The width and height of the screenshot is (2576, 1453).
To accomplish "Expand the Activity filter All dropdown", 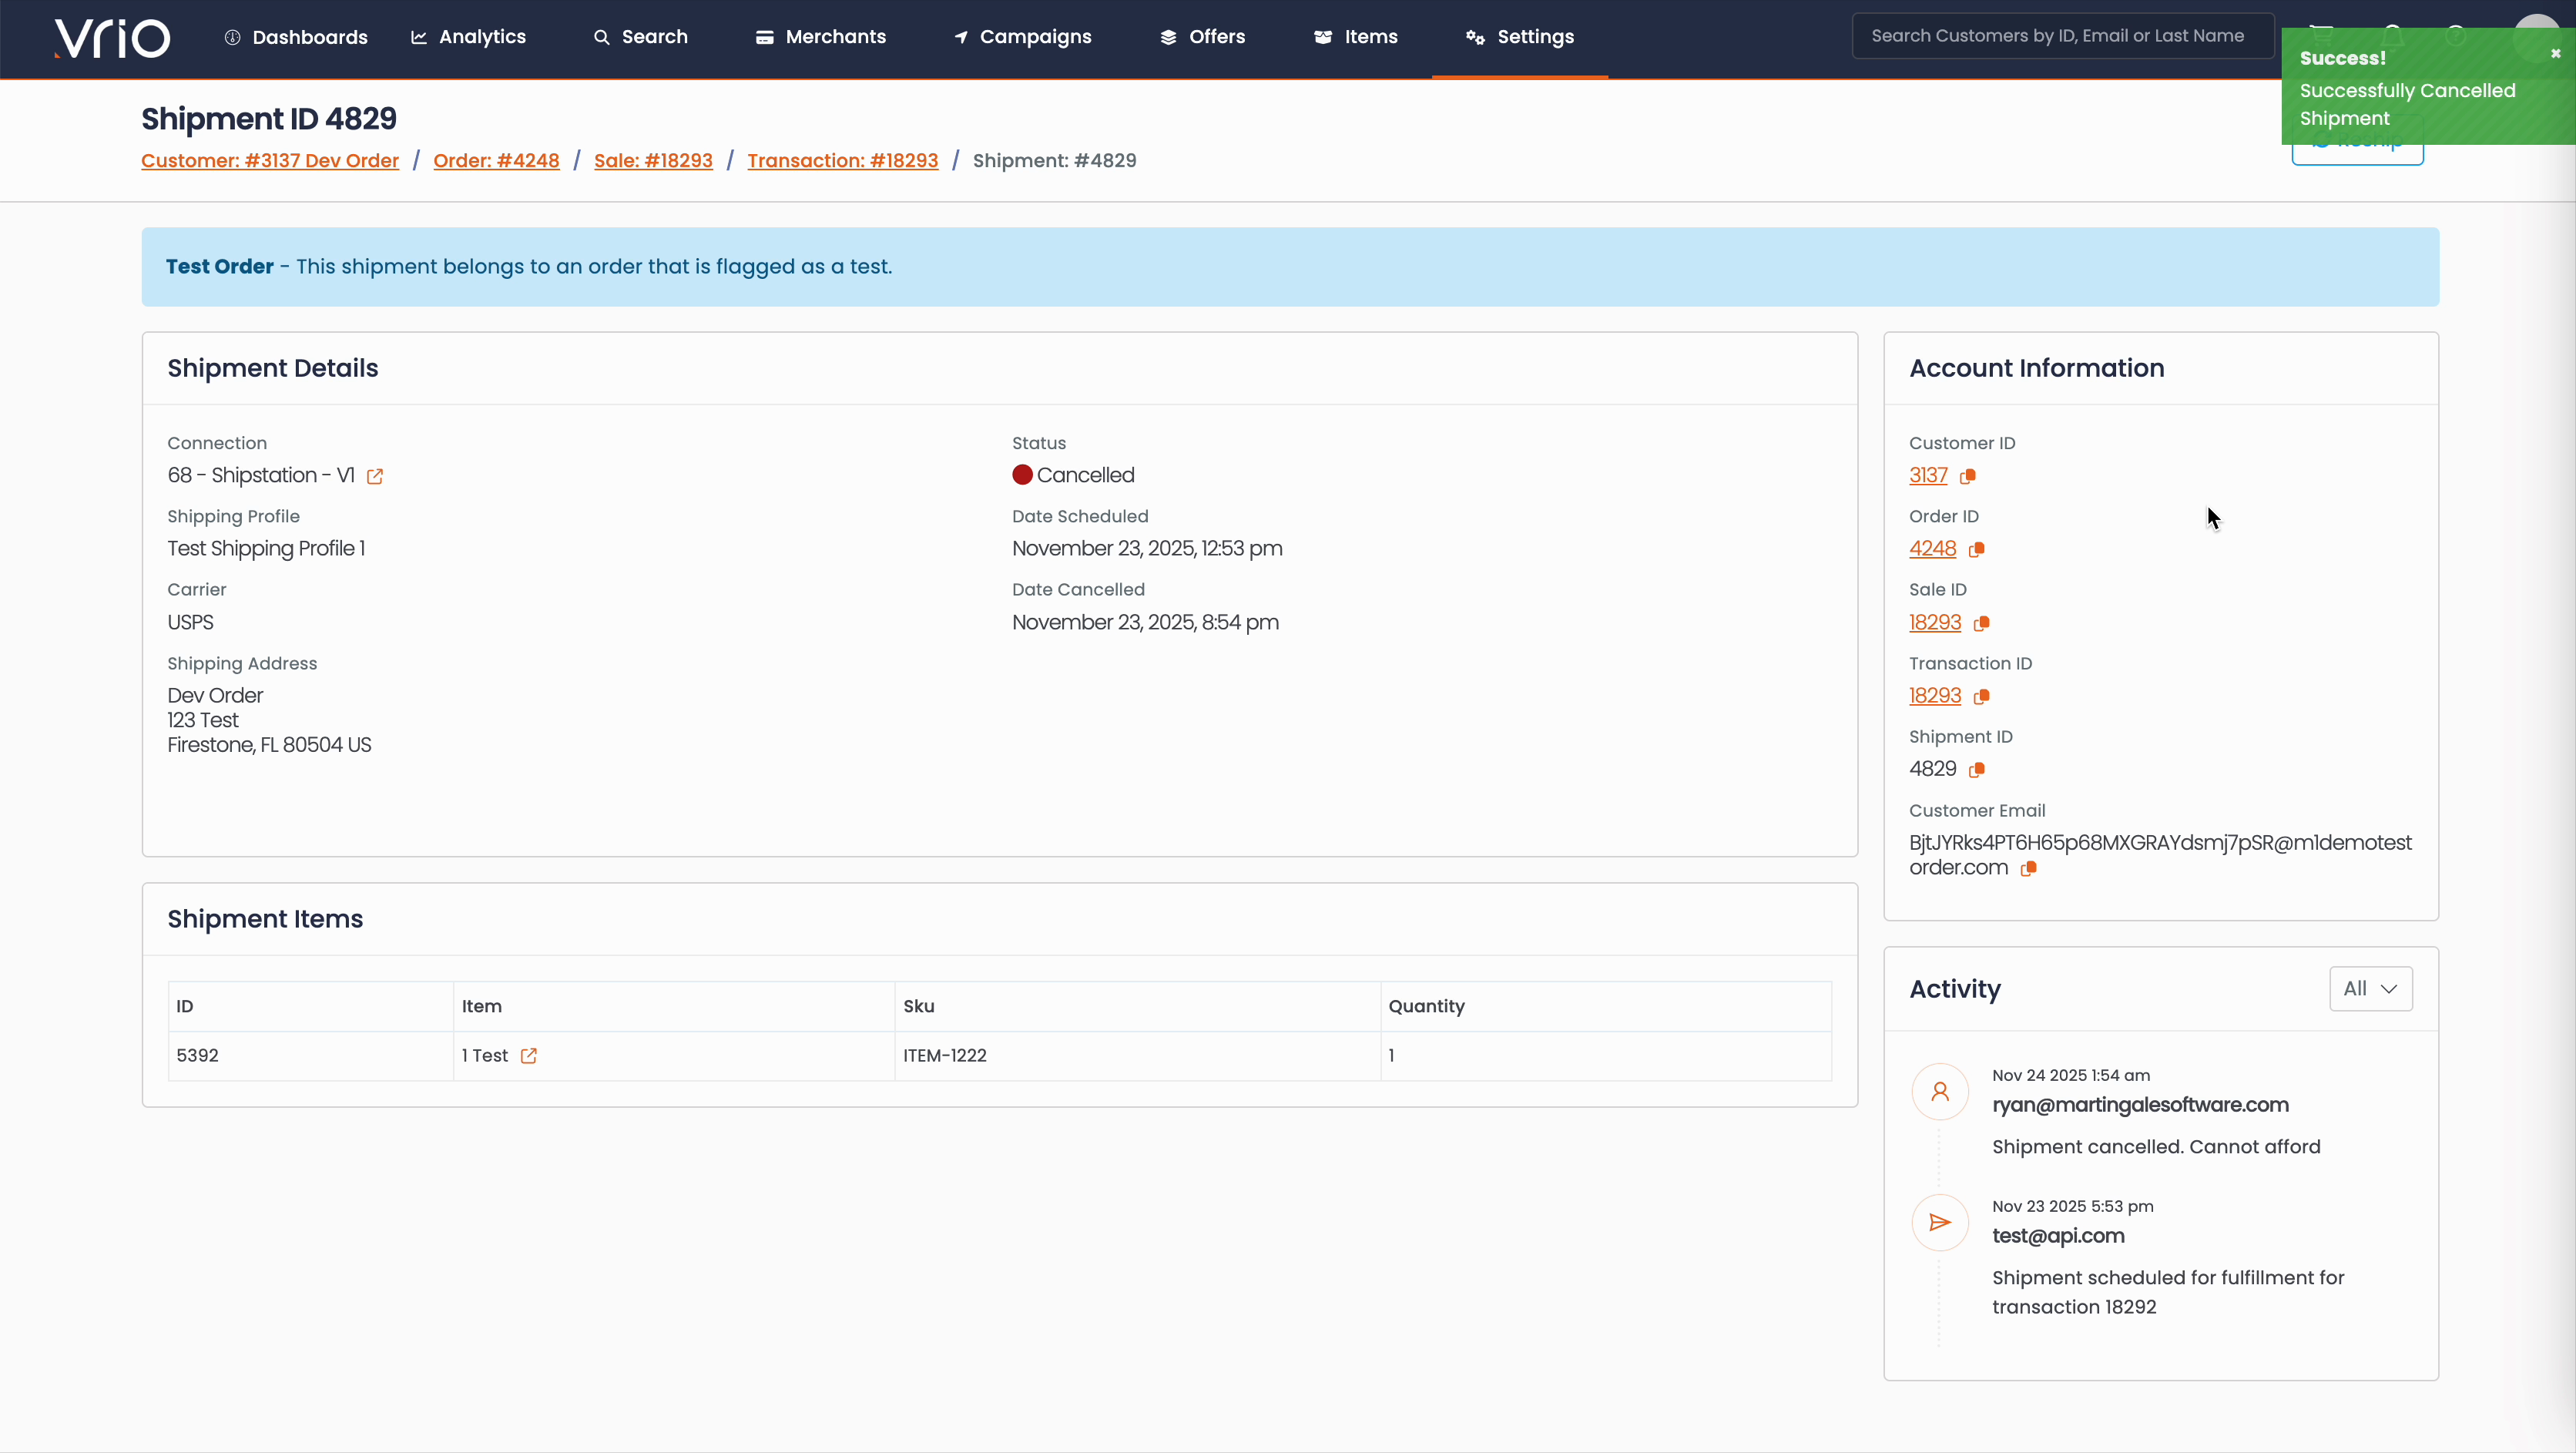I will [x=2370, y=988].
